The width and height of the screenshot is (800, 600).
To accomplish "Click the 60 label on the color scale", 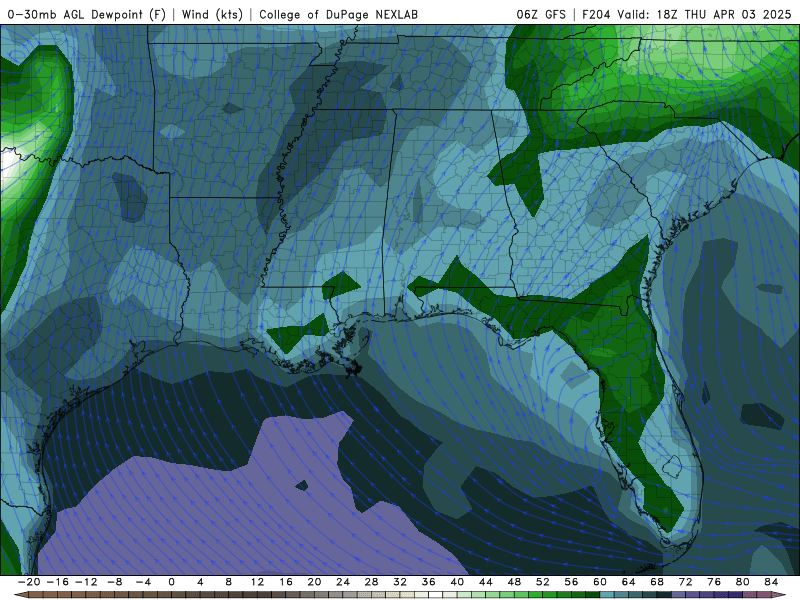I will click(x=600, y=582).
